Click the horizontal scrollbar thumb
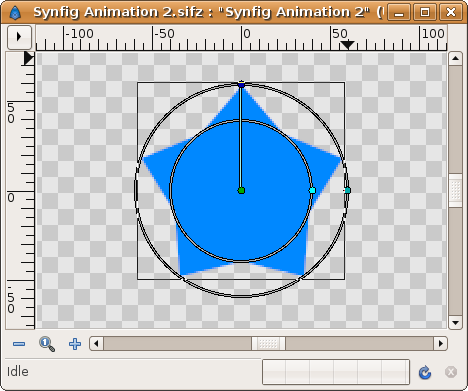The height and width of the screenshot is (391, 468). (x=268, y=343)
